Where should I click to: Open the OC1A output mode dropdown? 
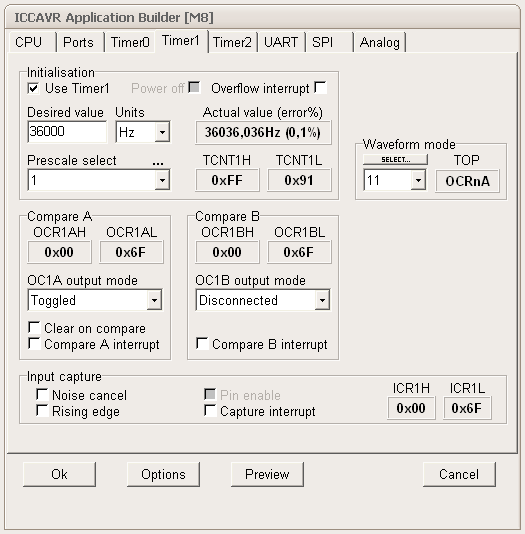(x=95, y=300)
